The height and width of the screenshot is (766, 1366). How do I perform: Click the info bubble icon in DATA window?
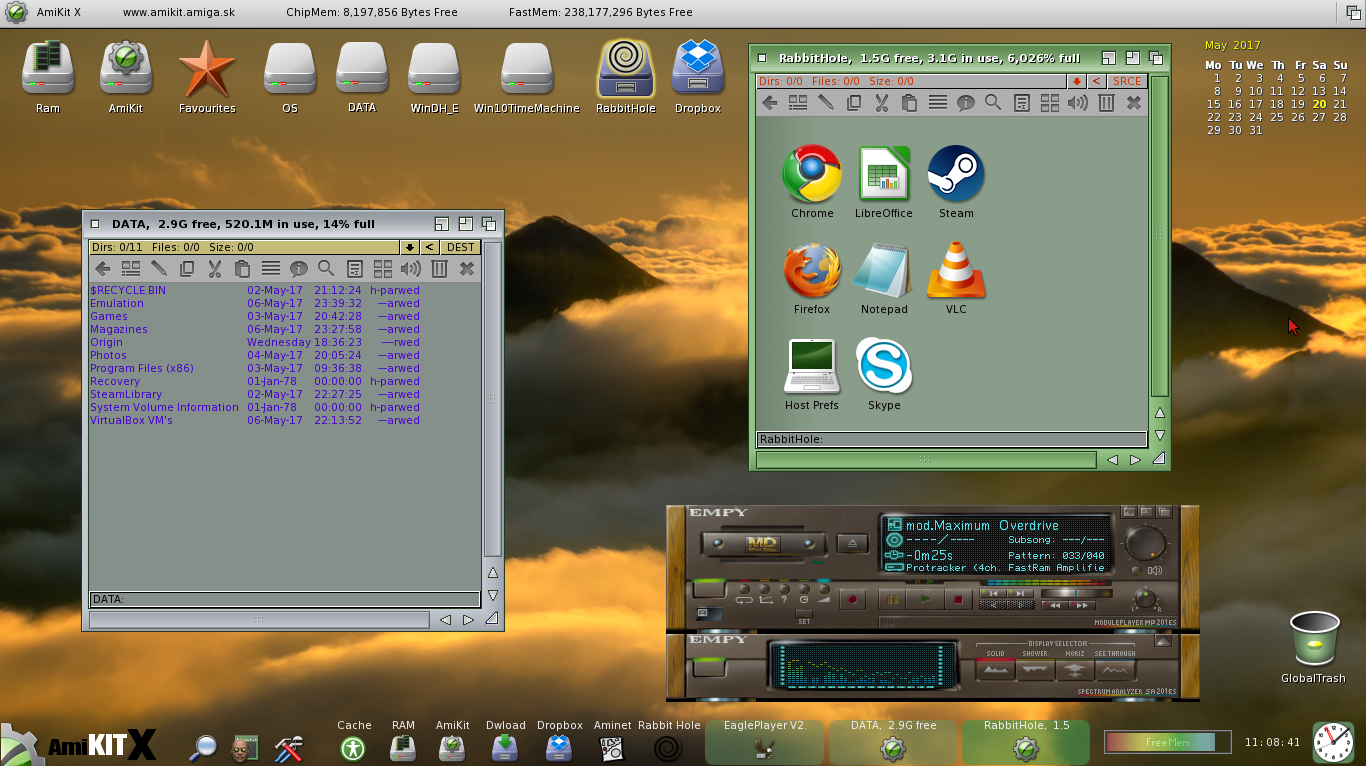(298, 268)
